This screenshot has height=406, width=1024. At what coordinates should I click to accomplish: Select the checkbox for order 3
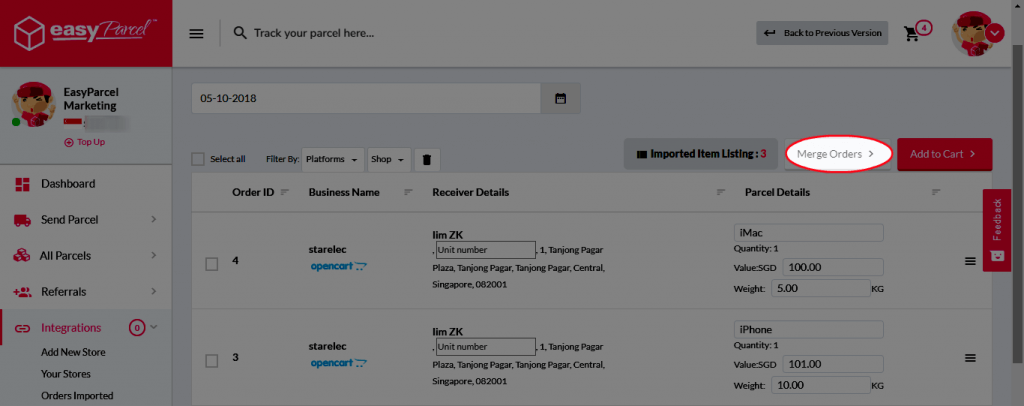pos(212,361)
